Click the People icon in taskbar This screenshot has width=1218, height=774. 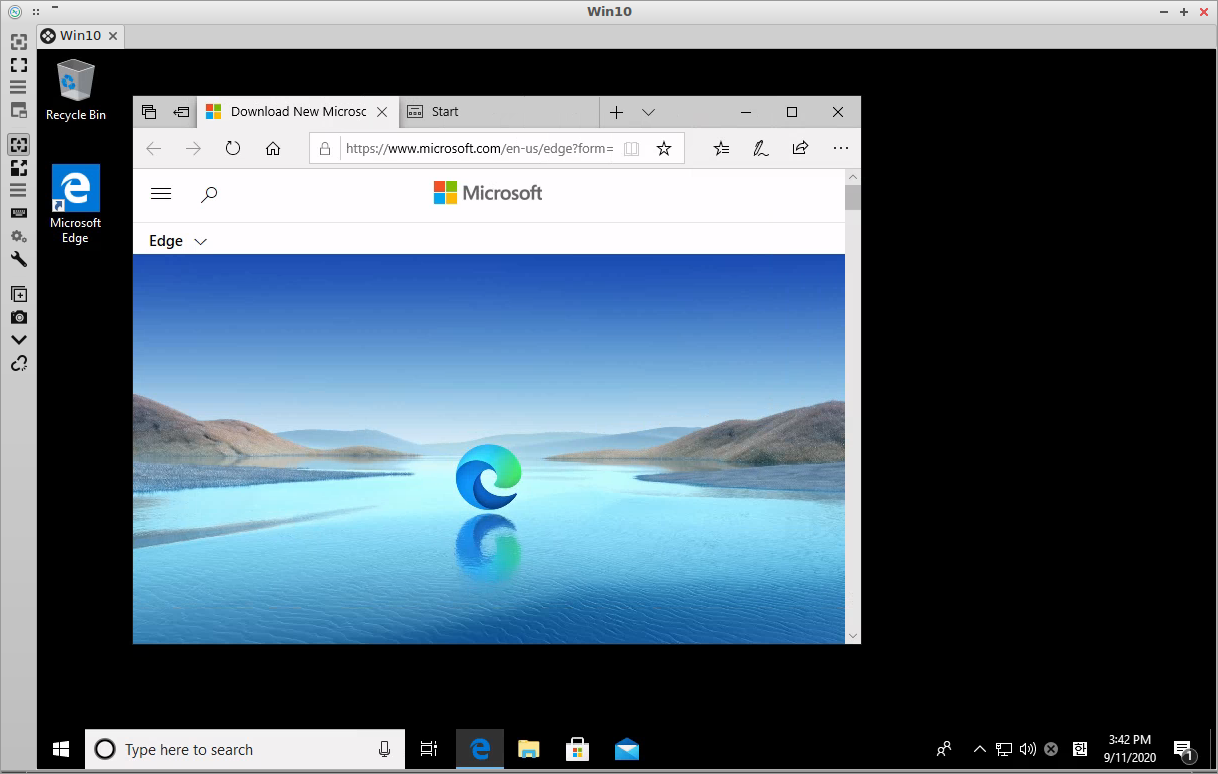[x=943, y=749]
